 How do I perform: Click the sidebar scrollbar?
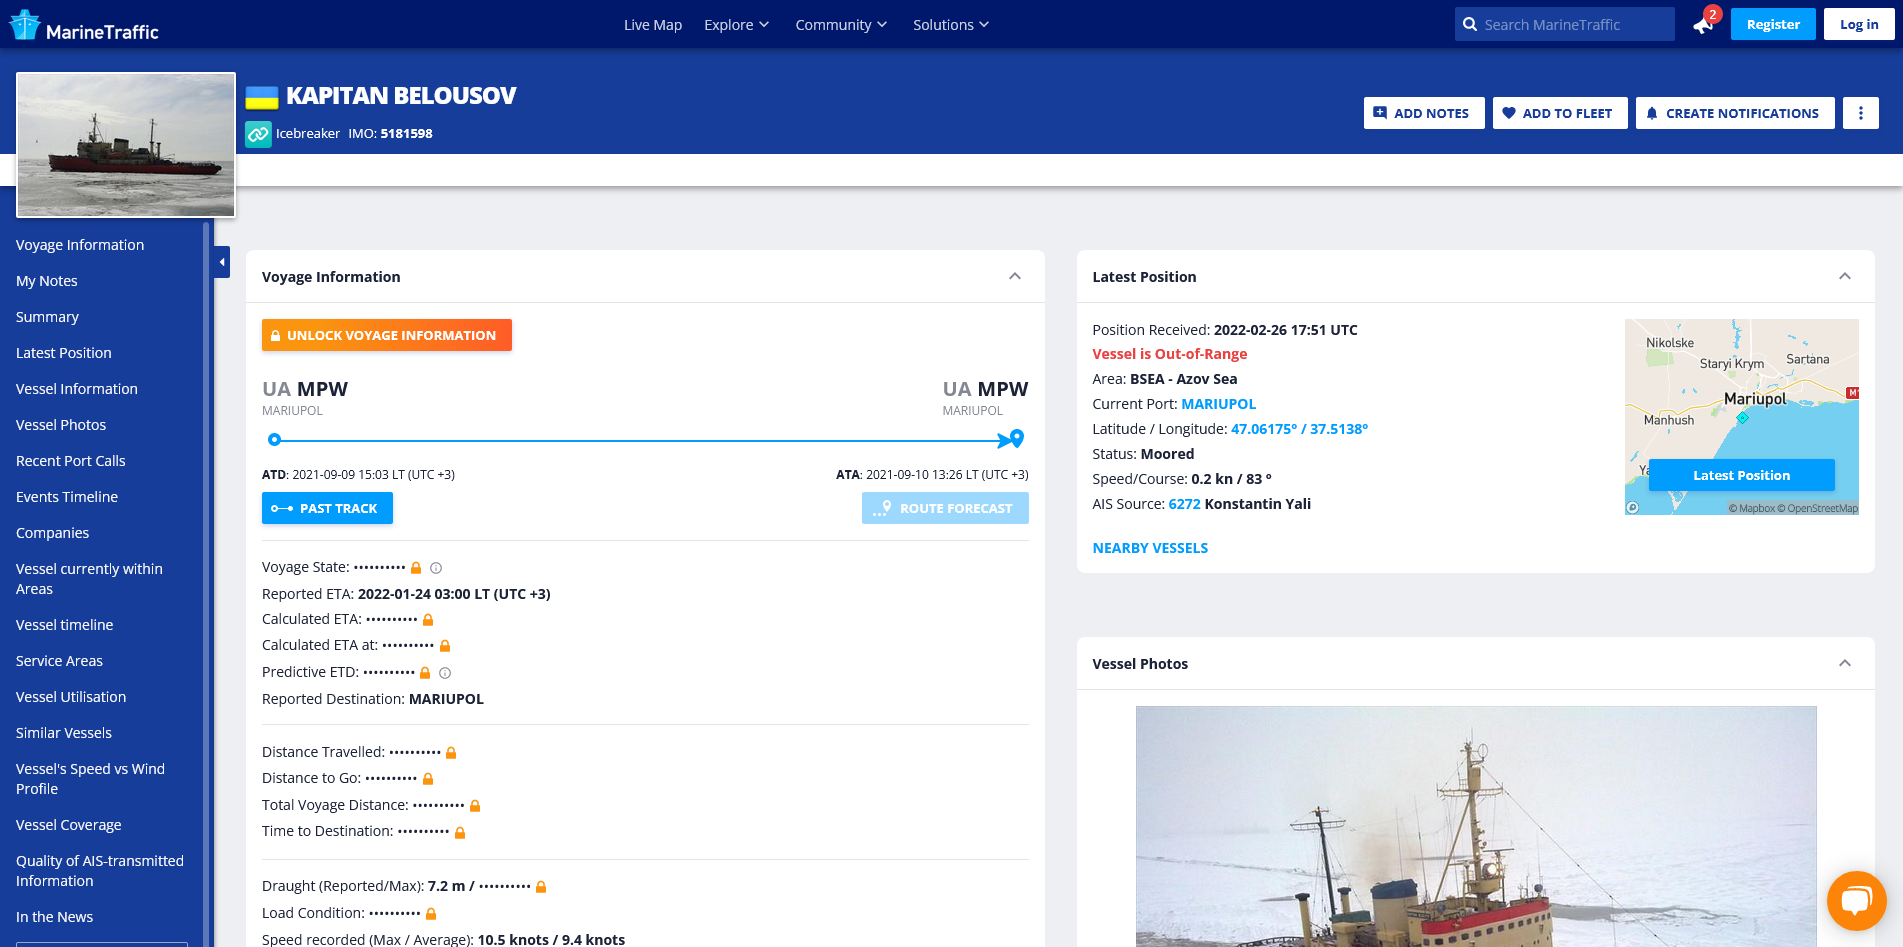click(x=206, y=584)
